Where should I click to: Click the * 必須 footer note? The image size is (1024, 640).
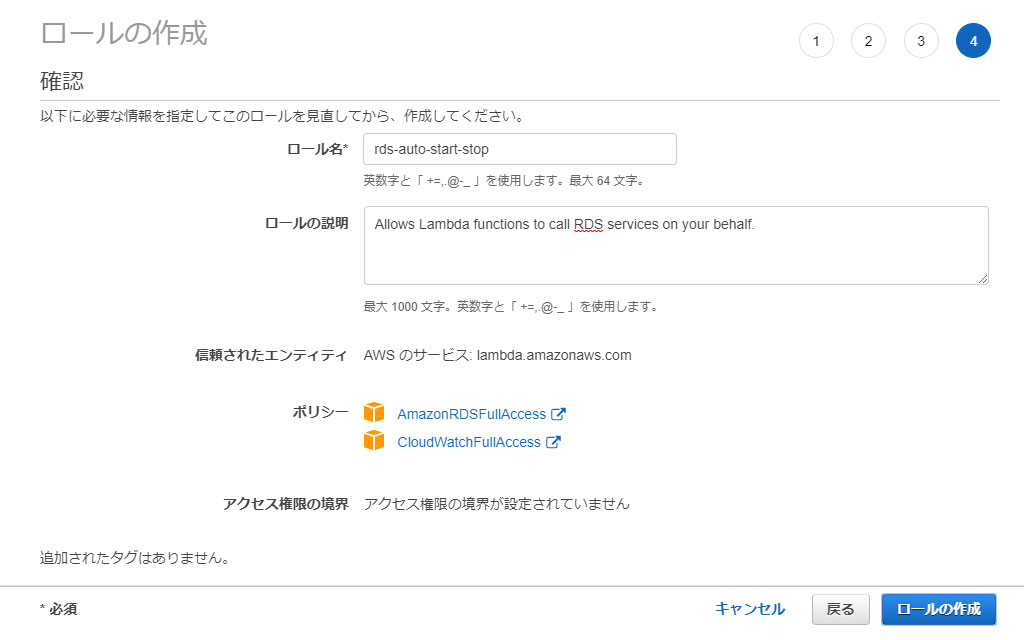[x=59, y=609]
